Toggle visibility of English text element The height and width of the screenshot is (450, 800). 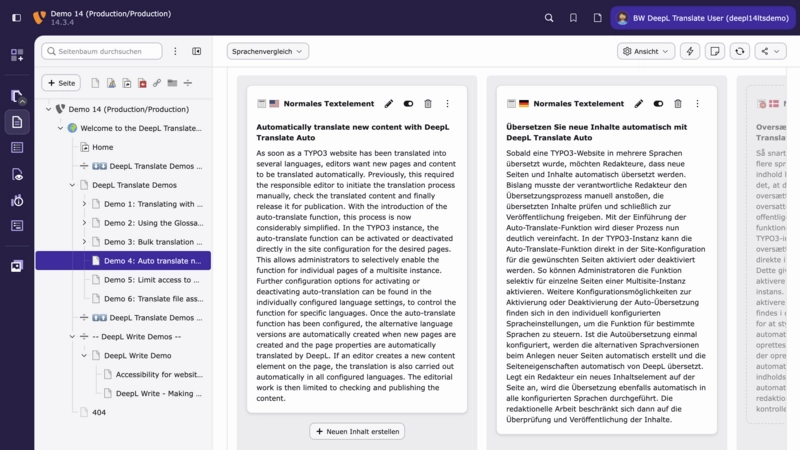point(408,104)
